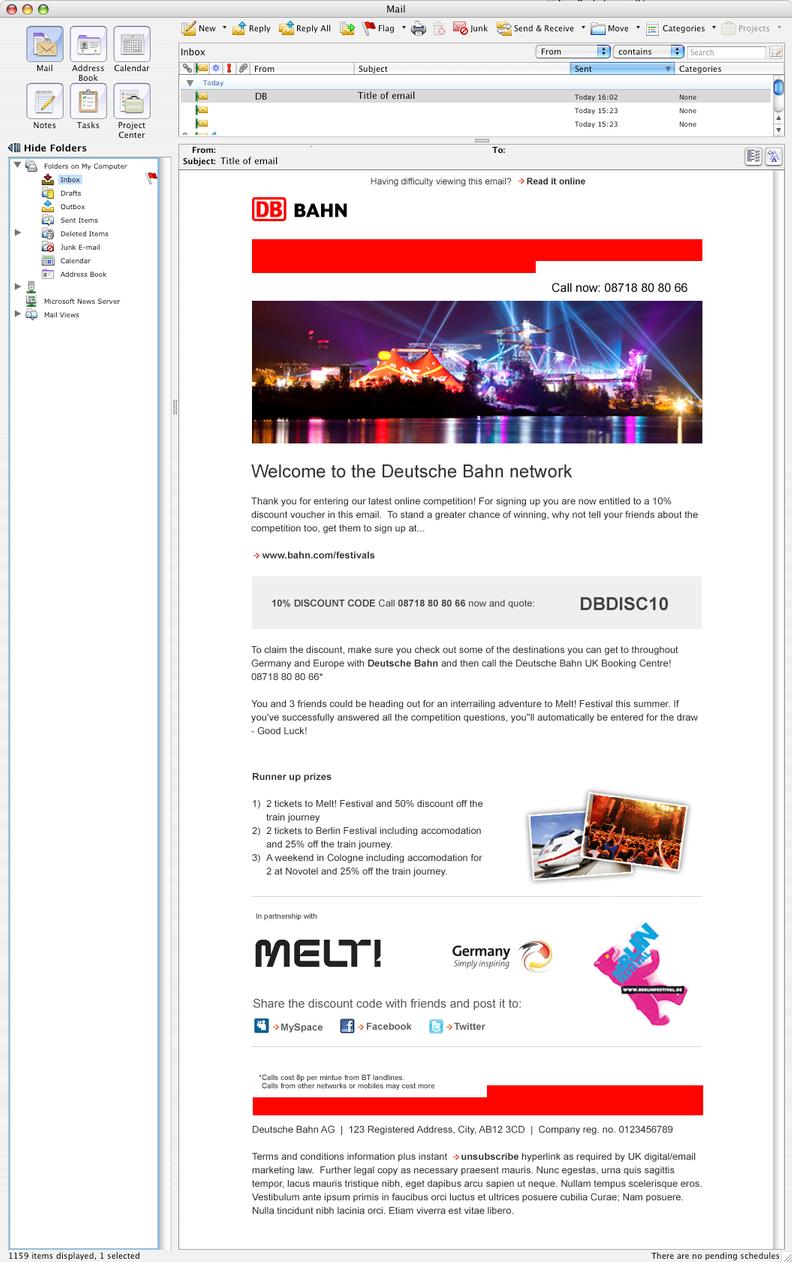792x1262 pixels.
Task: Select the Drafts folder
Action: [x=70, y=193]
